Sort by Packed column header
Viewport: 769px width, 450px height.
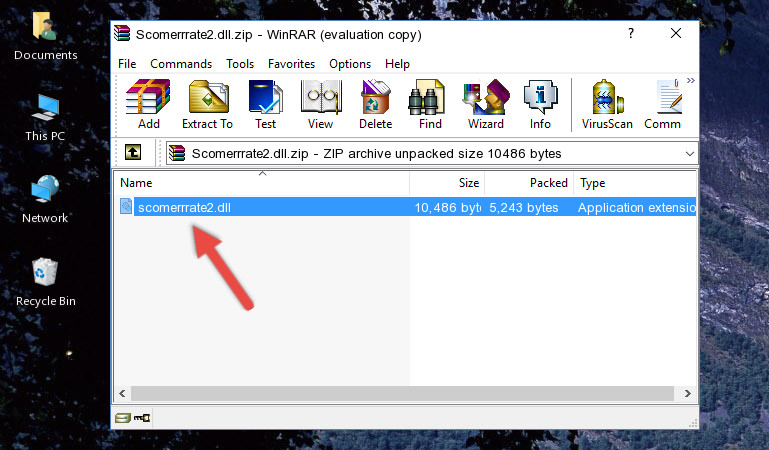point(529,183)
